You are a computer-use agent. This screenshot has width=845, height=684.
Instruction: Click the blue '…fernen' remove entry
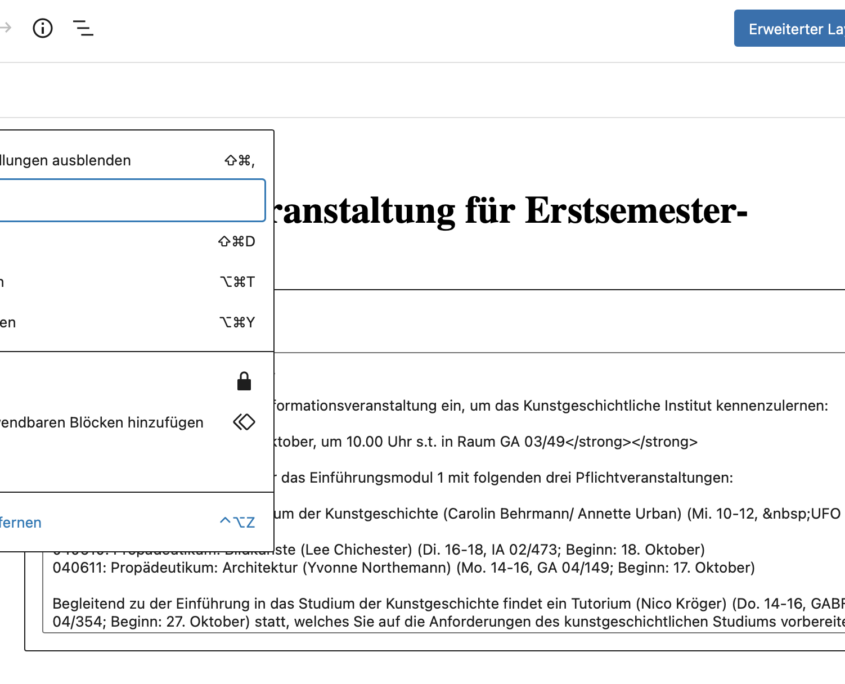131,522
